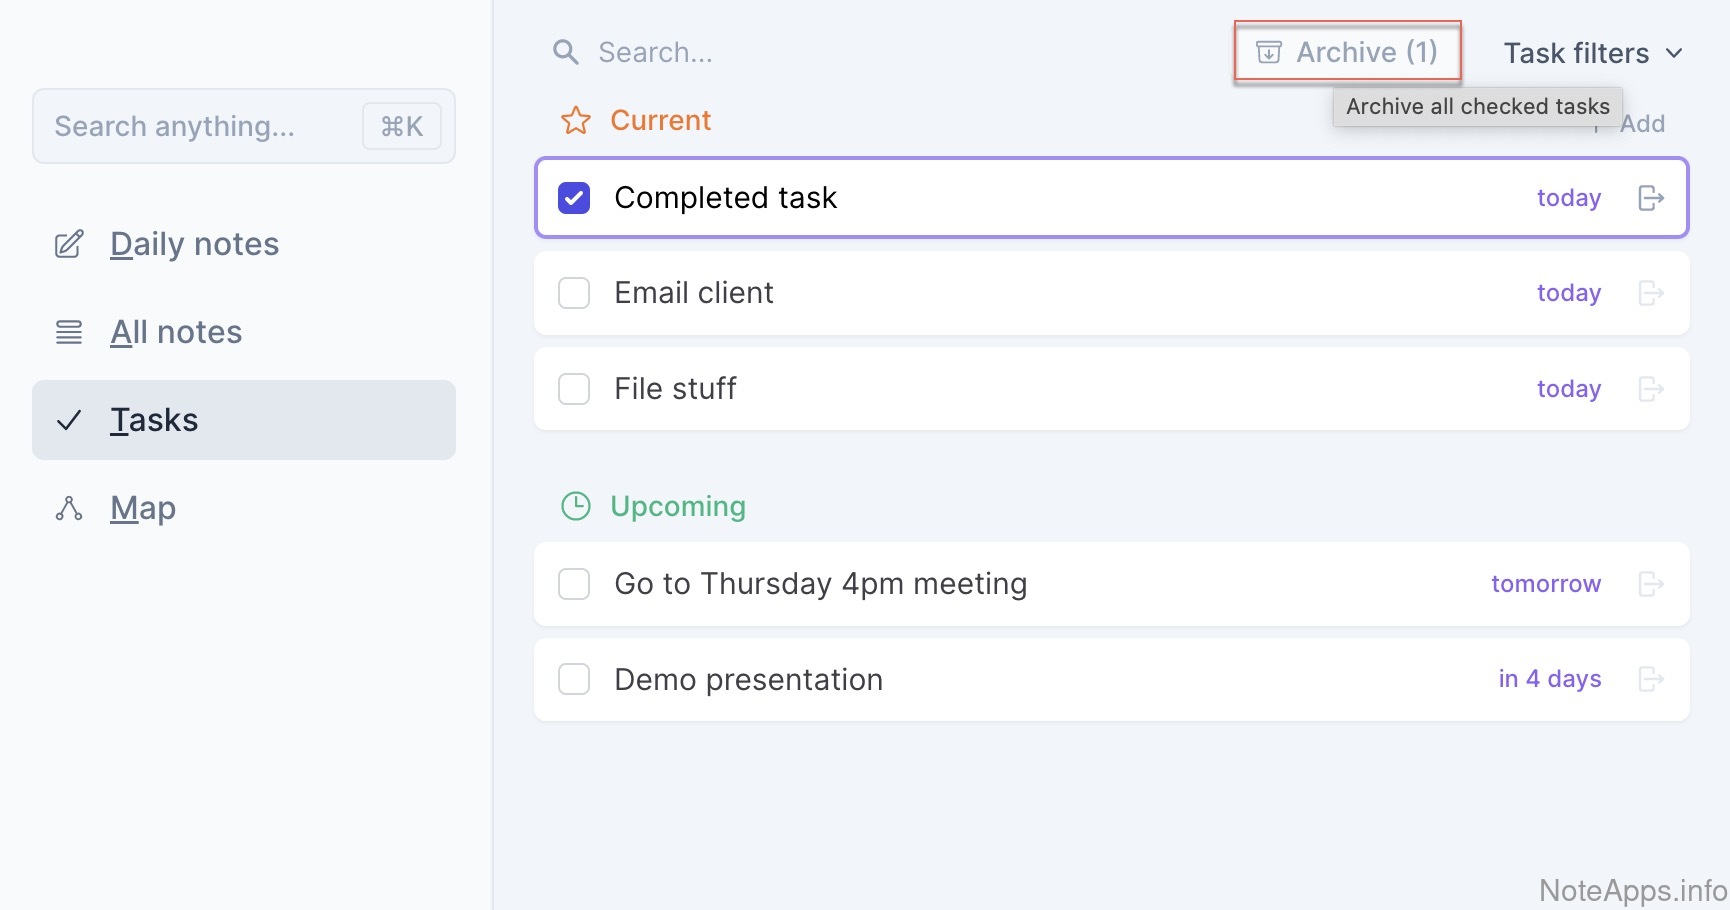Expand the Task filters dropdown
Image resolution: width=1730 pixels, height=910 pixels.
(1592, 53)
